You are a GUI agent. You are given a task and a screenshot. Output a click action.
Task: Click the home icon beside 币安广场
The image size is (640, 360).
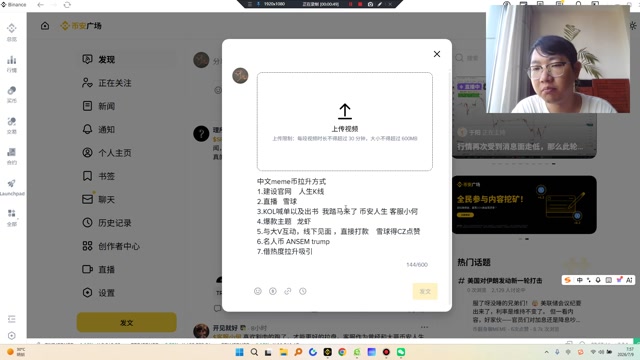click(45, 26)
